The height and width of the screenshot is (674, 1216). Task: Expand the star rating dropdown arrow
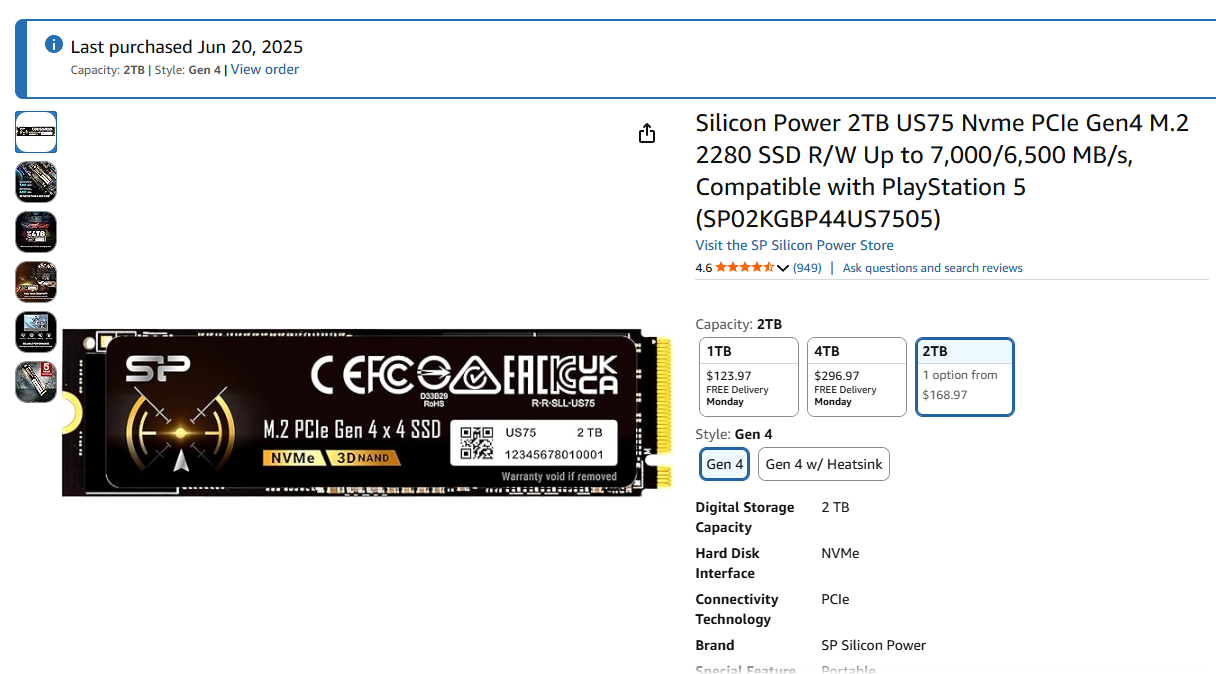pos(783,268)
